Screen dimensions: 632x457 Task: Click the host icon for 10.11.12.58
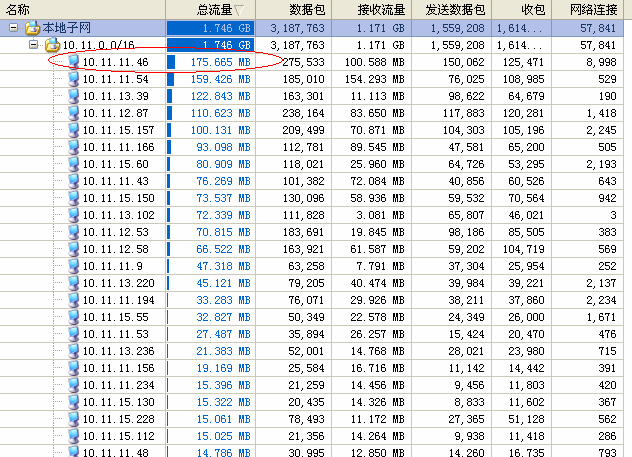pos(73,249)
